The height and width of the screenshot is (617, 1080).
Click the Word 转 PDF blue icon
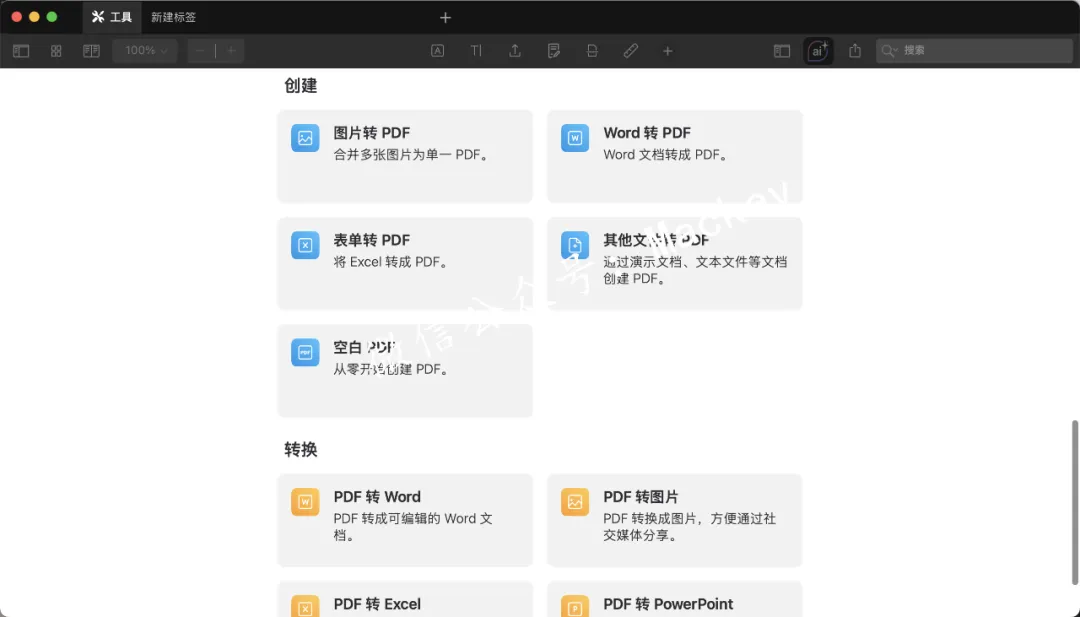(x=575, y=138)
